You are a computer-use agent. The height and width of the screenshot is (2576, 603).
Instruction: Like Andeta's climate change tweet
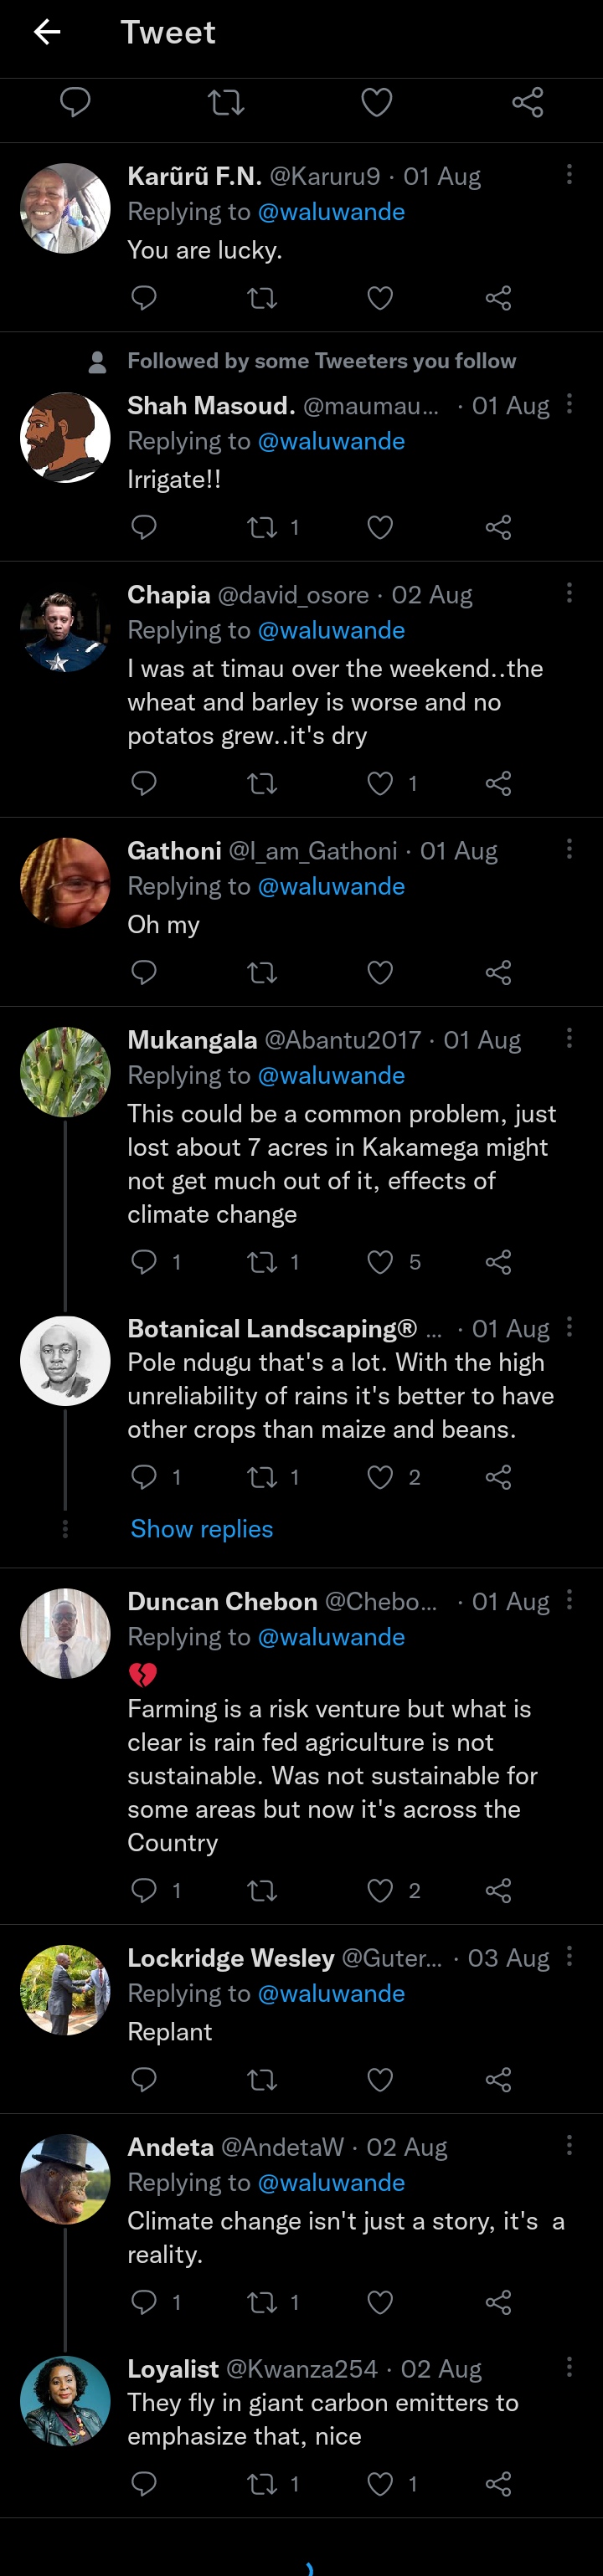pyautogui.click(x=380, y=2302)
